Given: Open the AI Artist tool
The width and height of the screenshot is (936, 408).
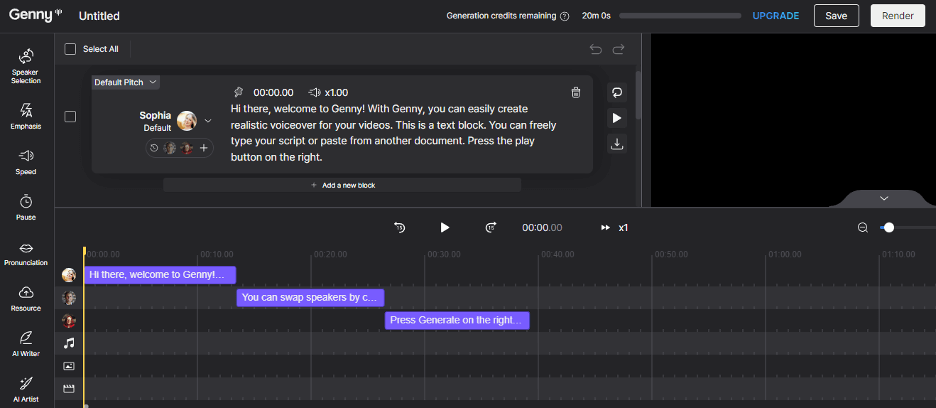Looking at the screenshot, I should click(26, 389).
